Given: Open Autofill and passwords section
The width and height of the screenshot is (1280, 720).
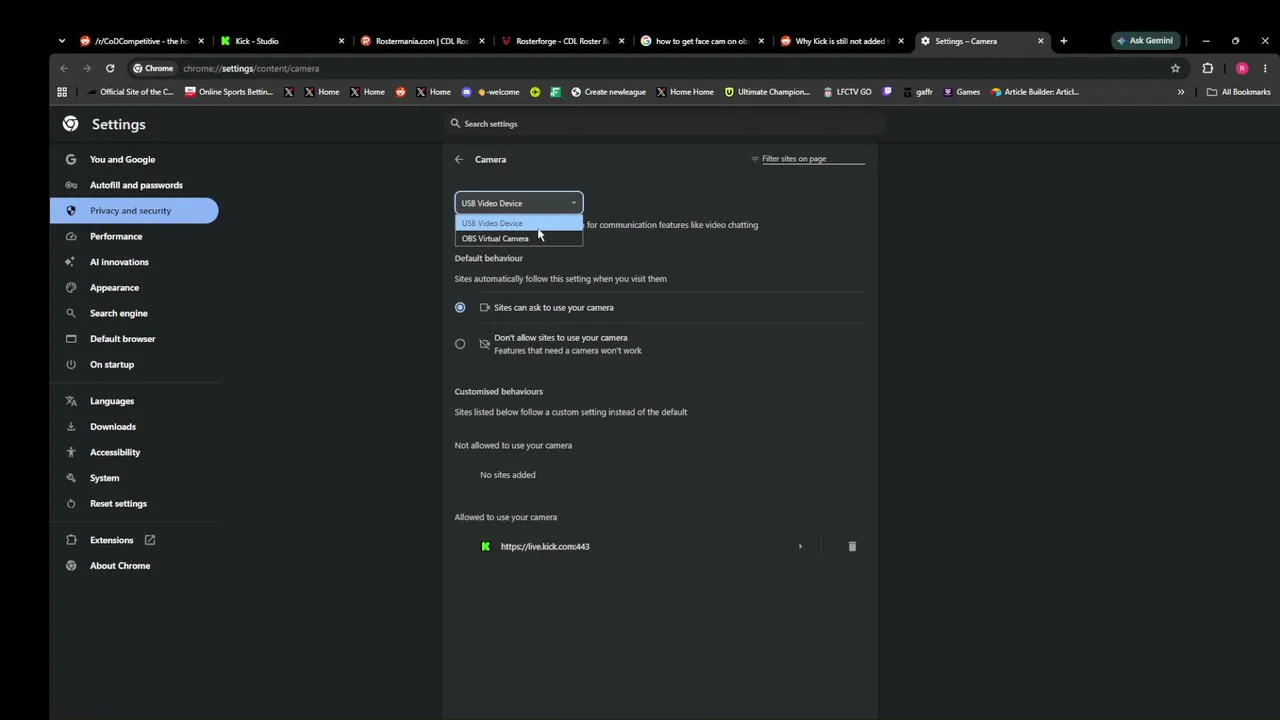Looking at the screenshot, I should pyautogui.click(x=136, y=185).
